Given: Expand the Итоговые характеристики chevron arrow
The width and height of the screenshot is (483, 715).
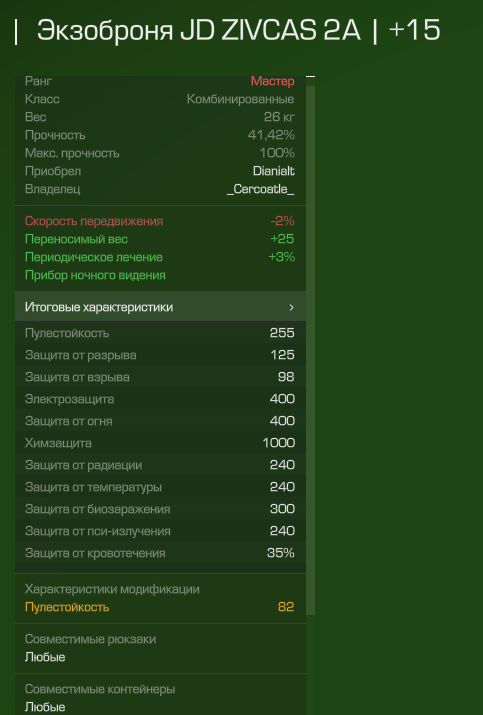Looking at the screenshot, I should point(291,307).
